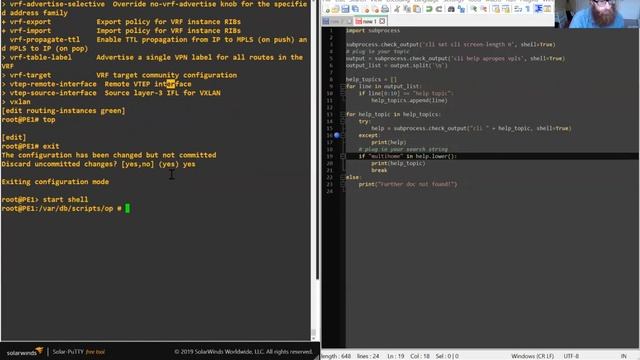The image size is (640, 360).
Task: Close the 'new 1' tab with its X
Action: [382, 21]
